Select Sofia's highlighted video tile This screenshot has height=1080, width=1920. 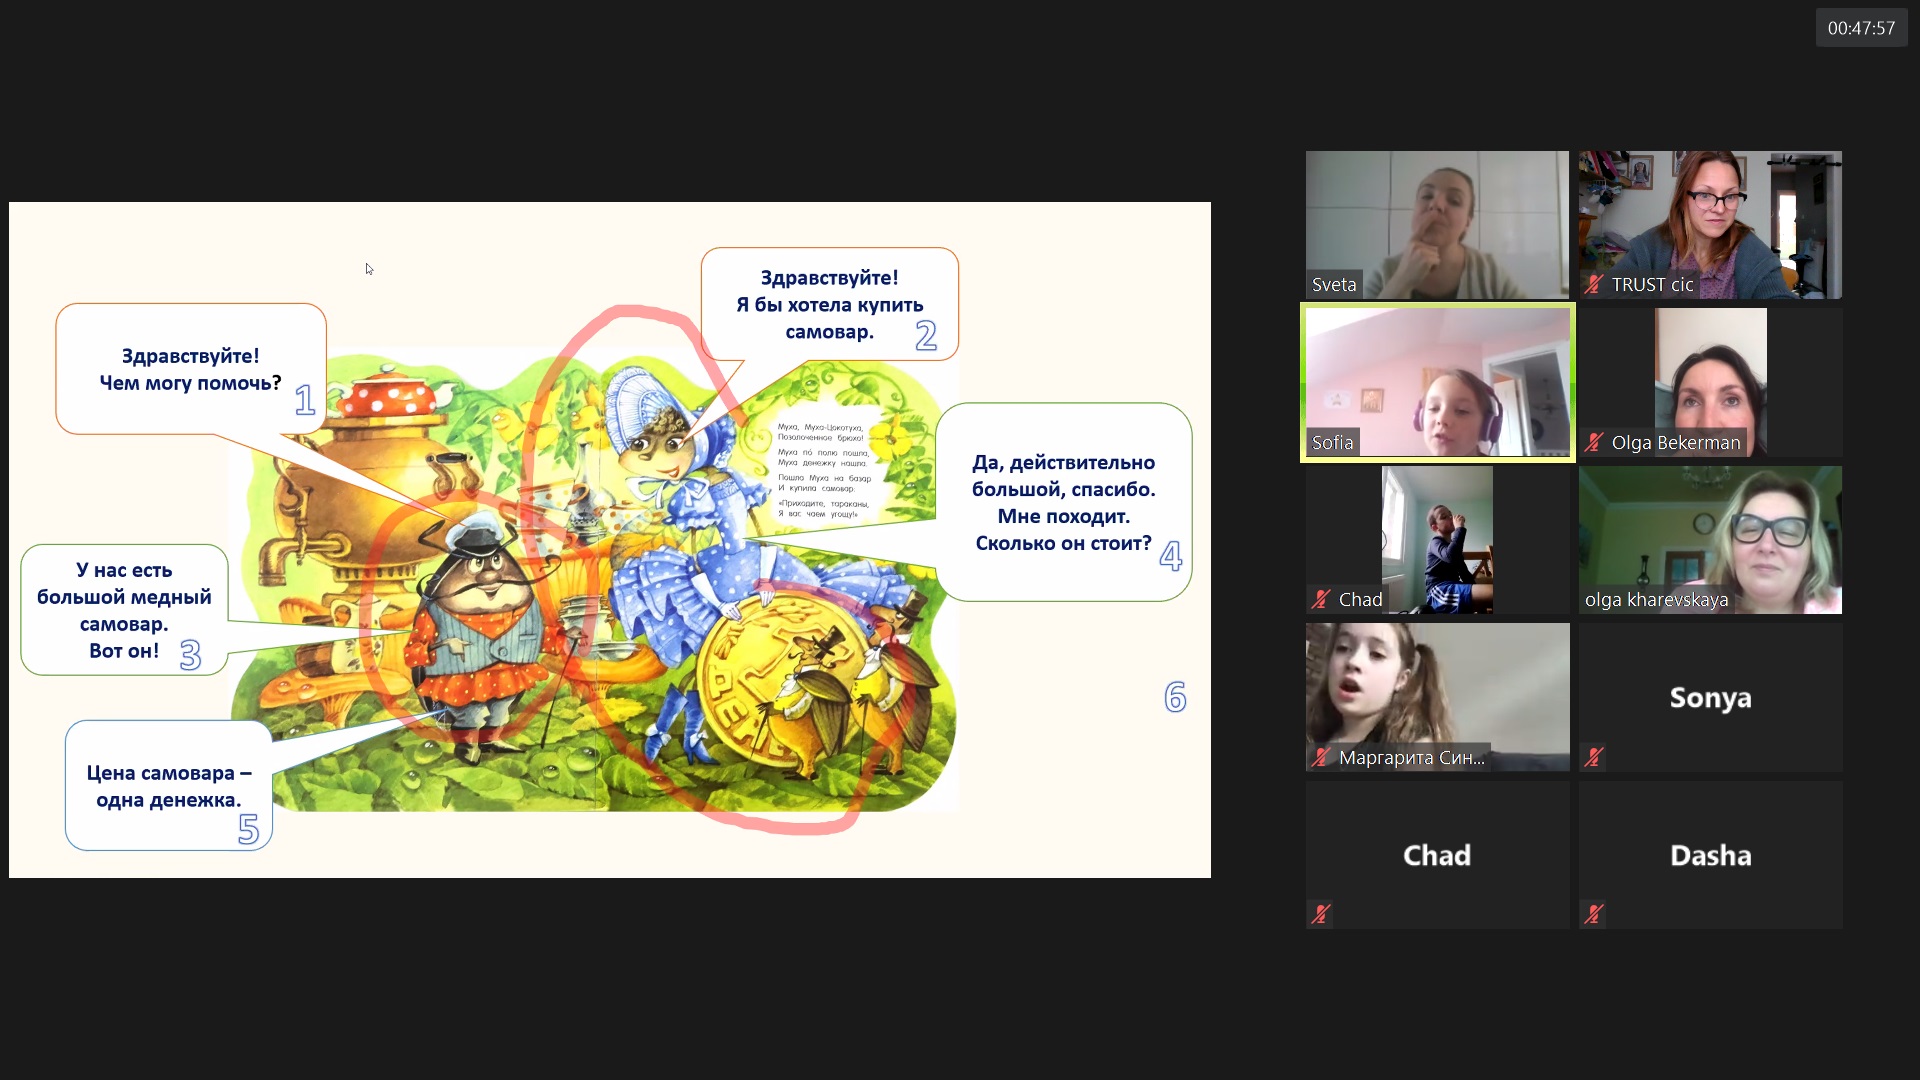[1437, 382]
